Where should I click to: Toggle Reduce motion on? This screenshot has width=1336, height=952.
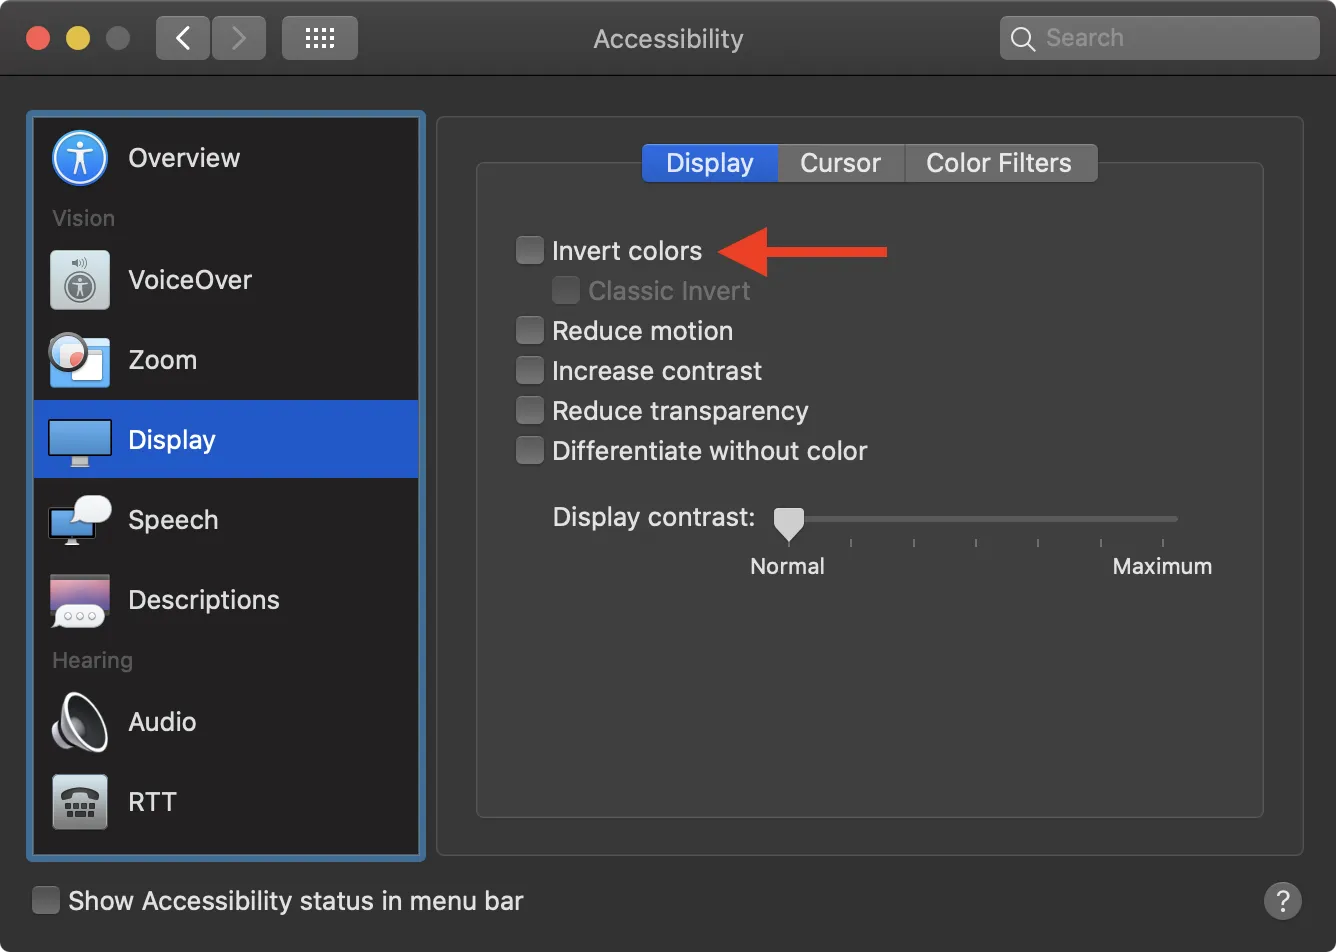click(x=529, y=329)
